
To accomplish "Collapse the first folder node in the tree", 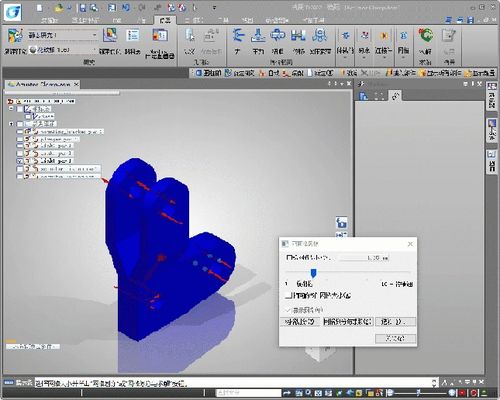I will 11,109.
